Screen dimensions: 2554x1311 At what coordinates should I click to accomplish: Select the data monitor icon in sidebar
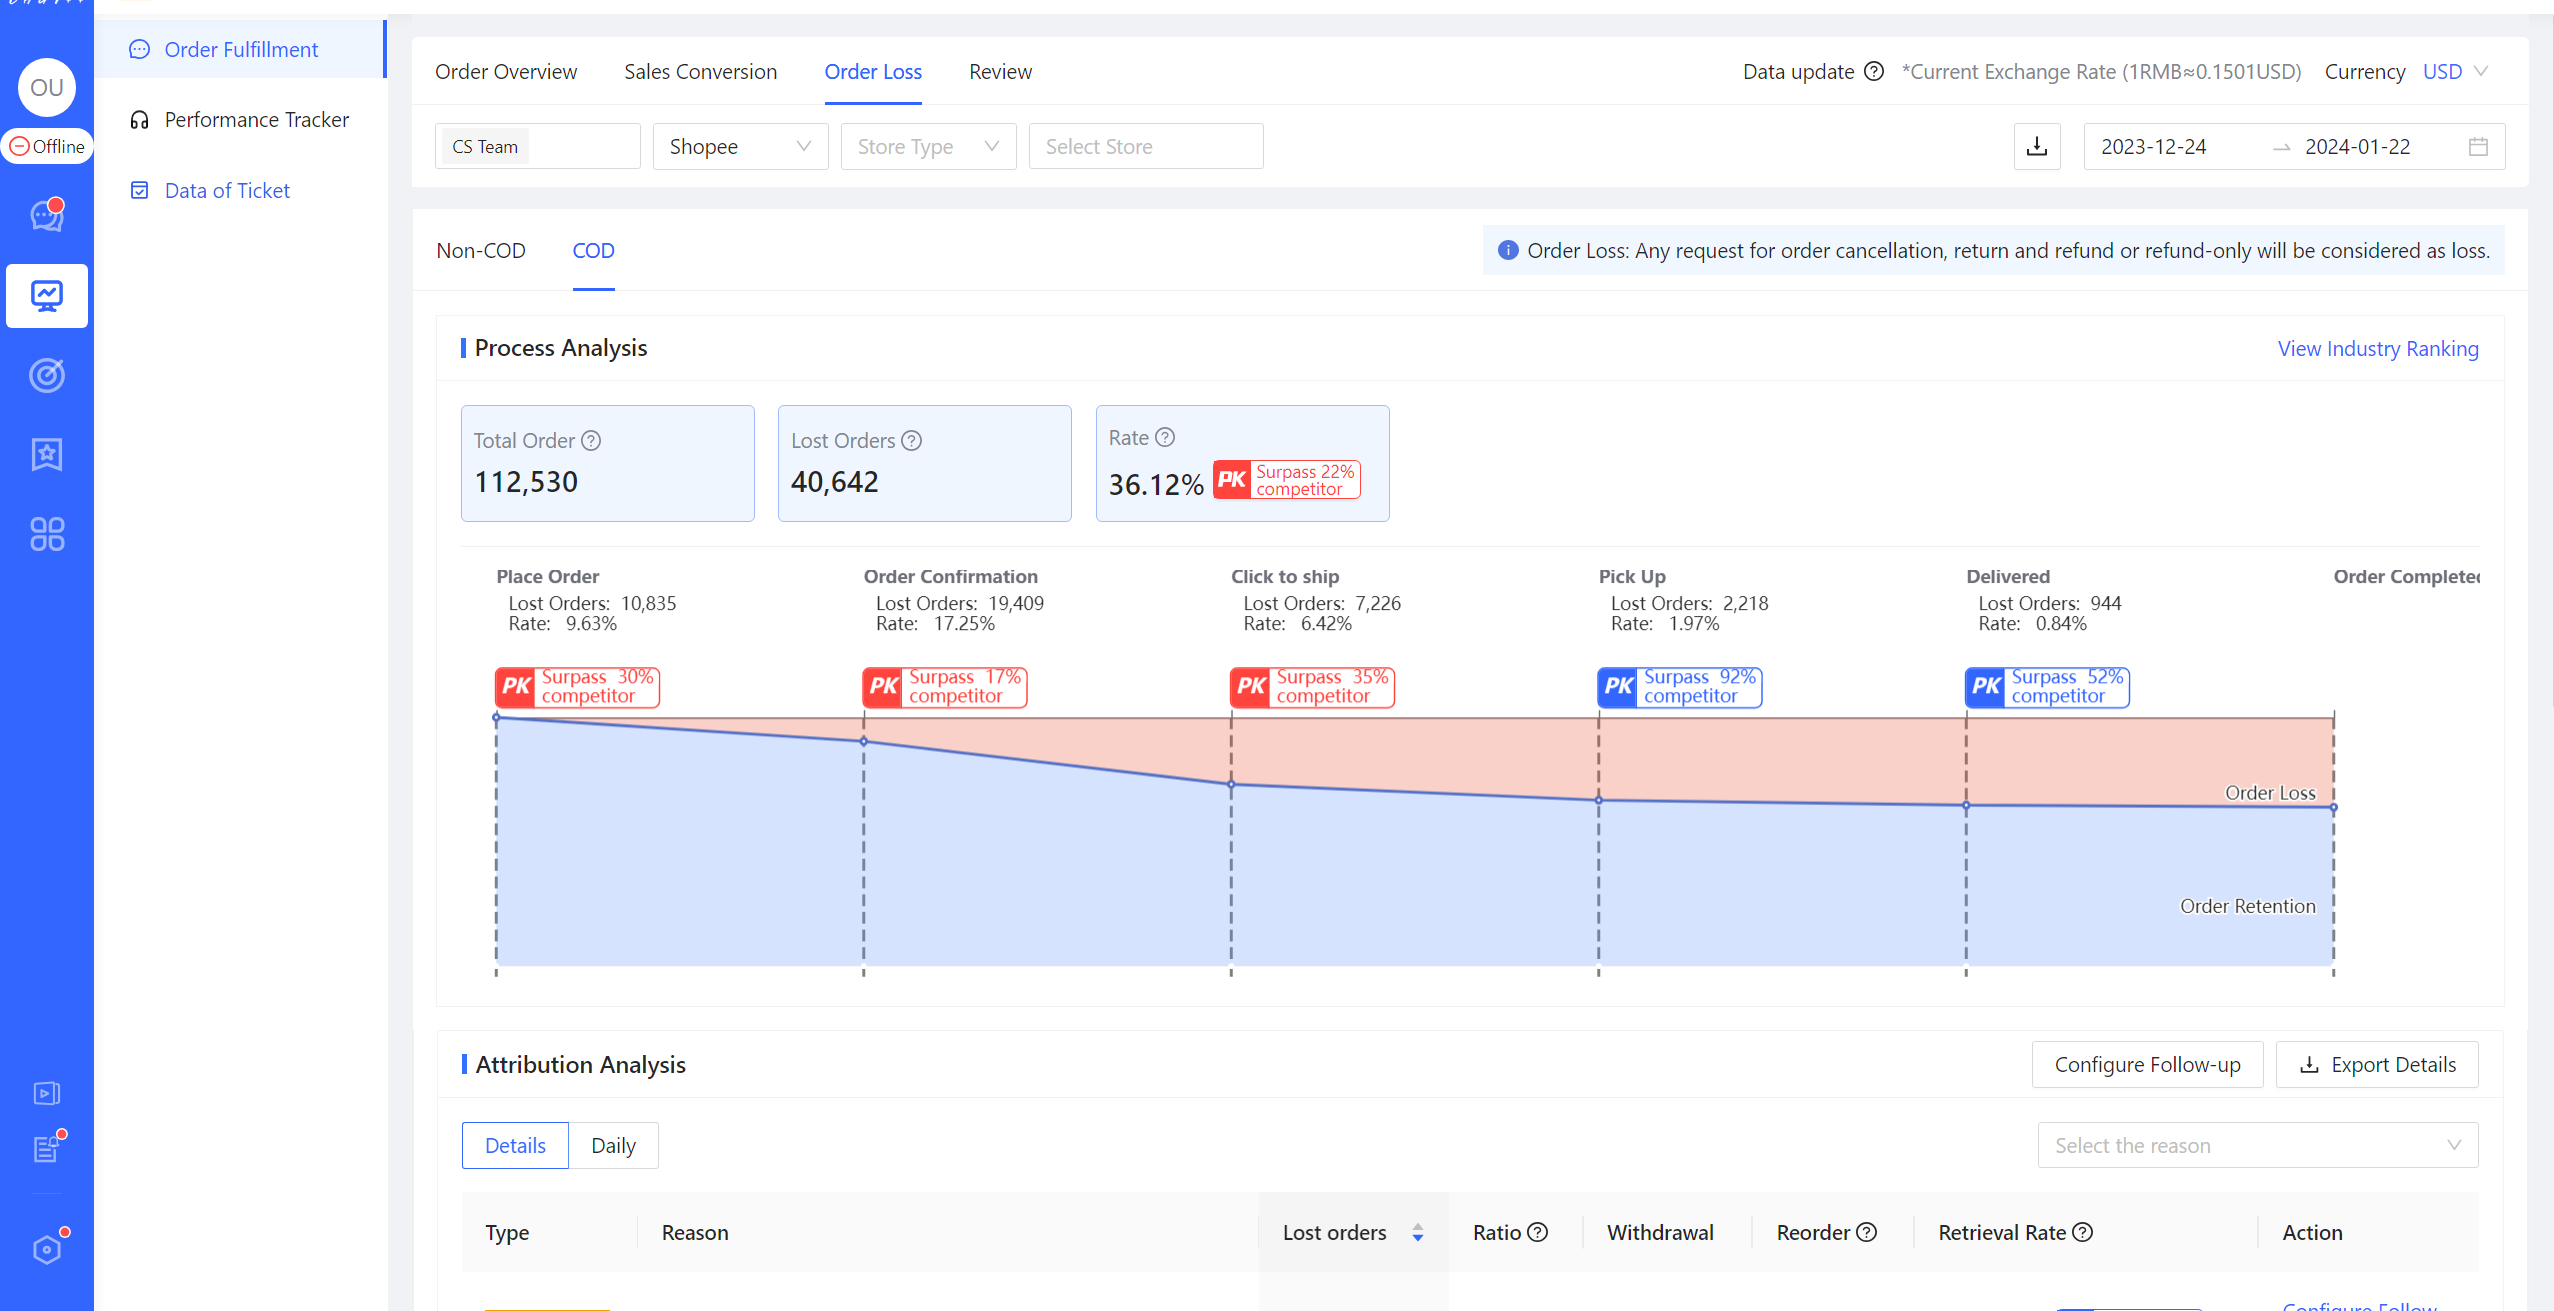47,296
